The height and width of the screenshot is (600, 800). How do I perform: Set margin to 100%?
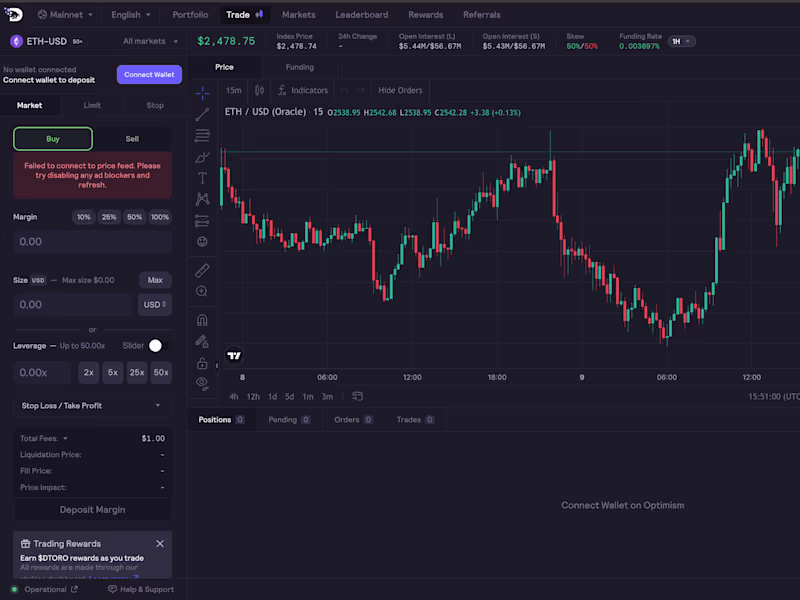pos(160,217)
